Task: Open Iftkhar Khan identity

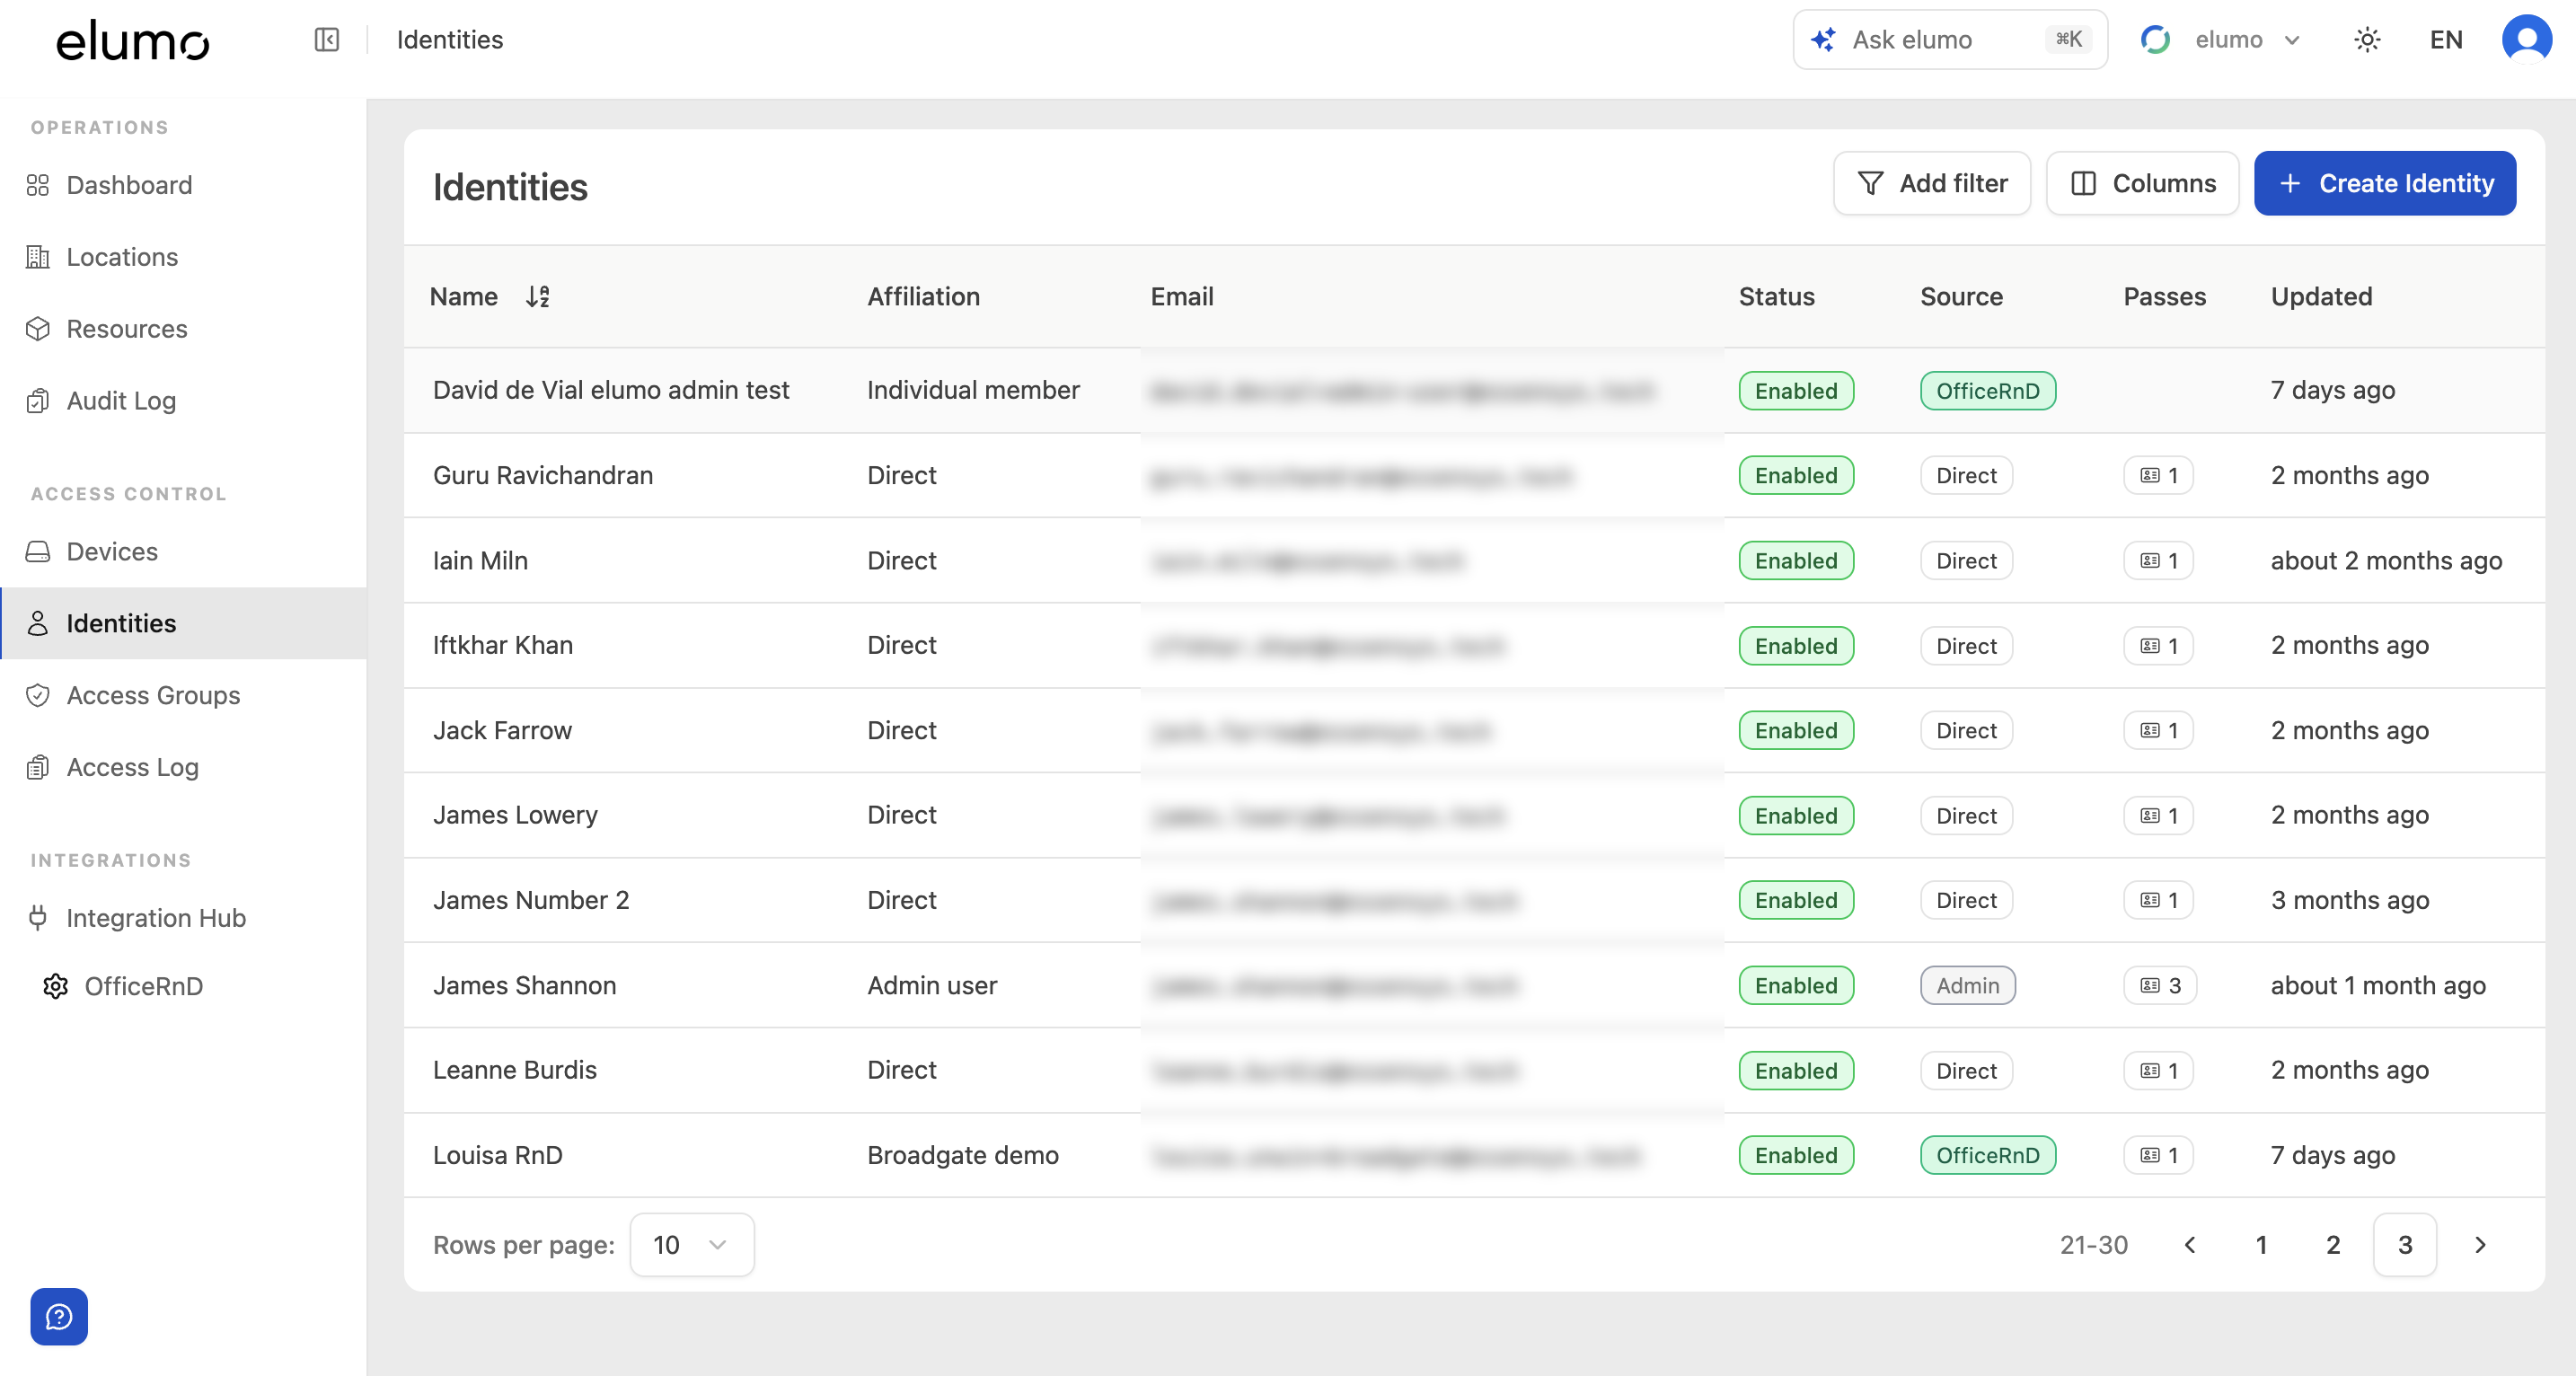Action: [x=1474, y=645]
